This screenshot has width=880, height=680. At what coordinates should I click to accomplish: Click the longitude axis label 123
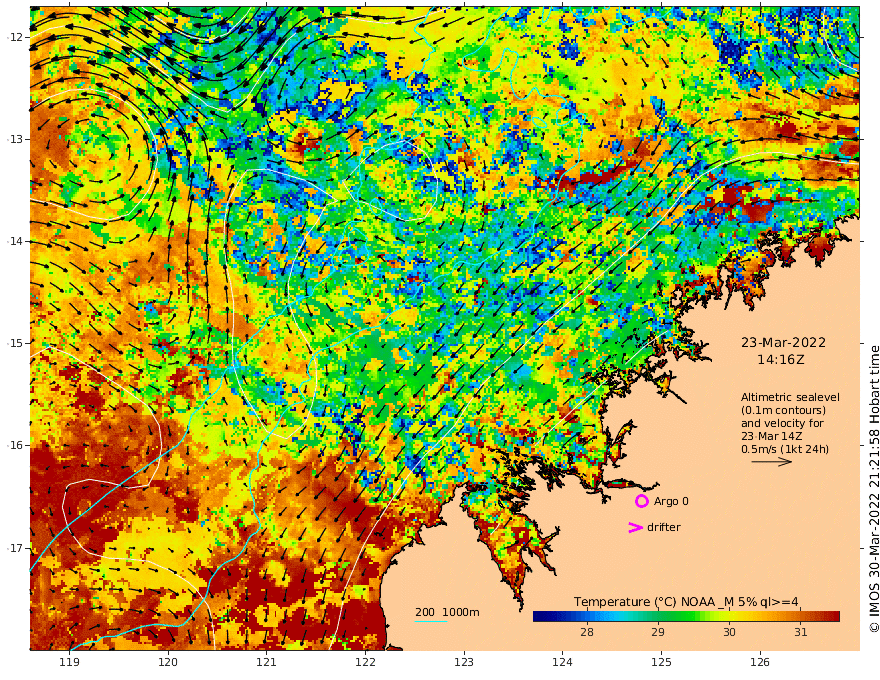(464, 662)
